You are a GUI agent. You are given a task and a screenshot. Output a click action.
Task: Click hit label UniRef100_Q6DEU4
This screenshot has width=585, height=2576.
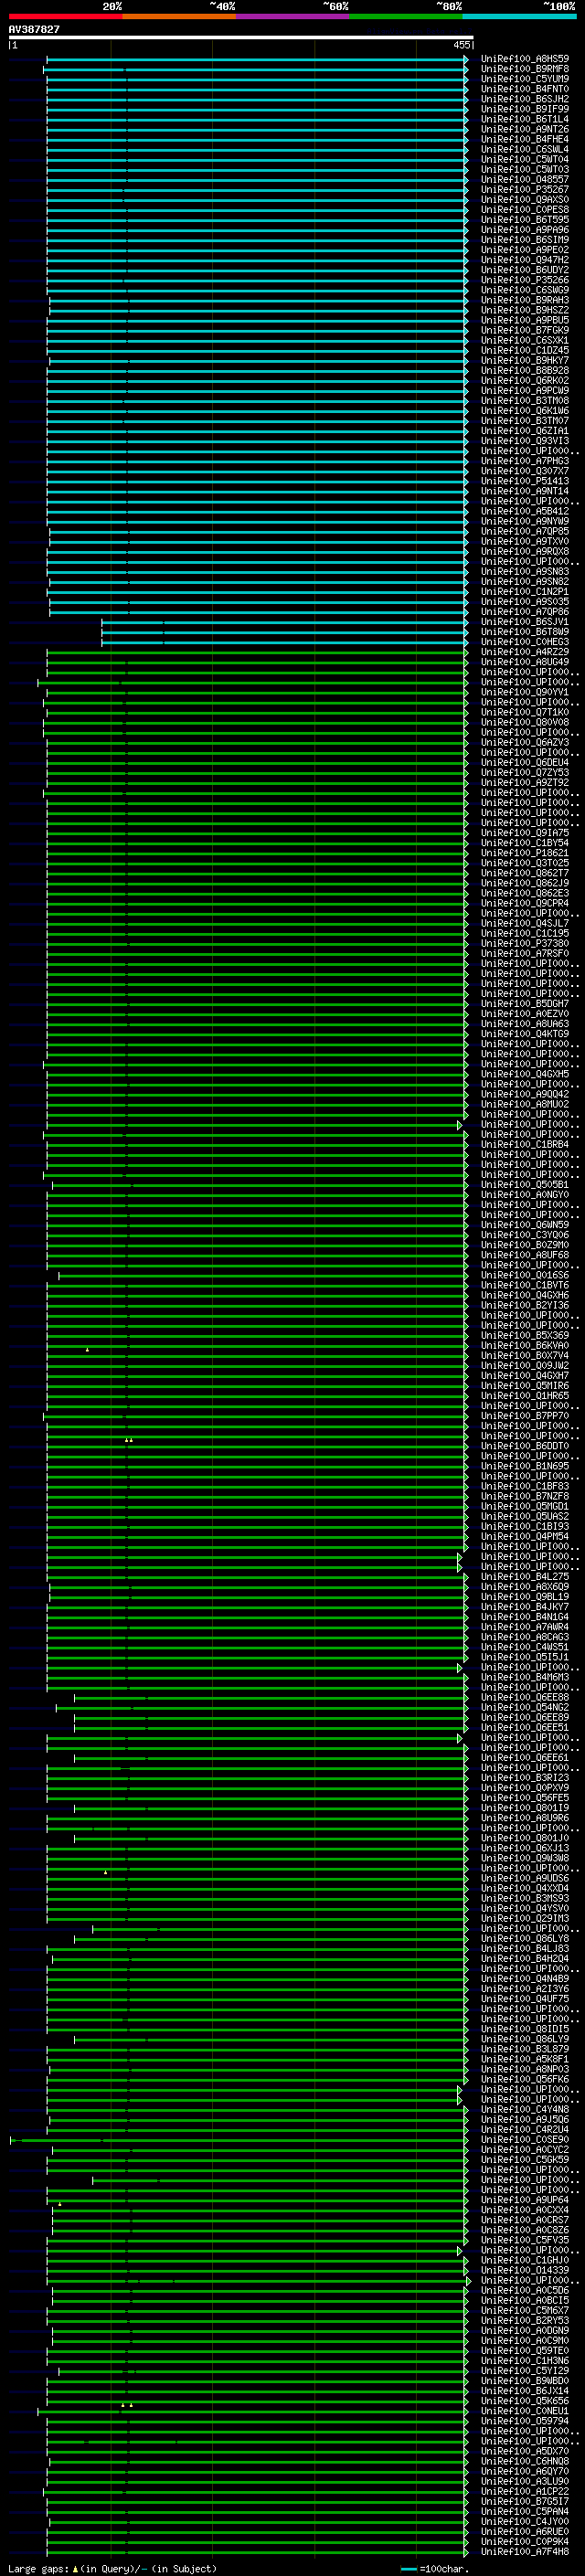click(x=525, y=763)
